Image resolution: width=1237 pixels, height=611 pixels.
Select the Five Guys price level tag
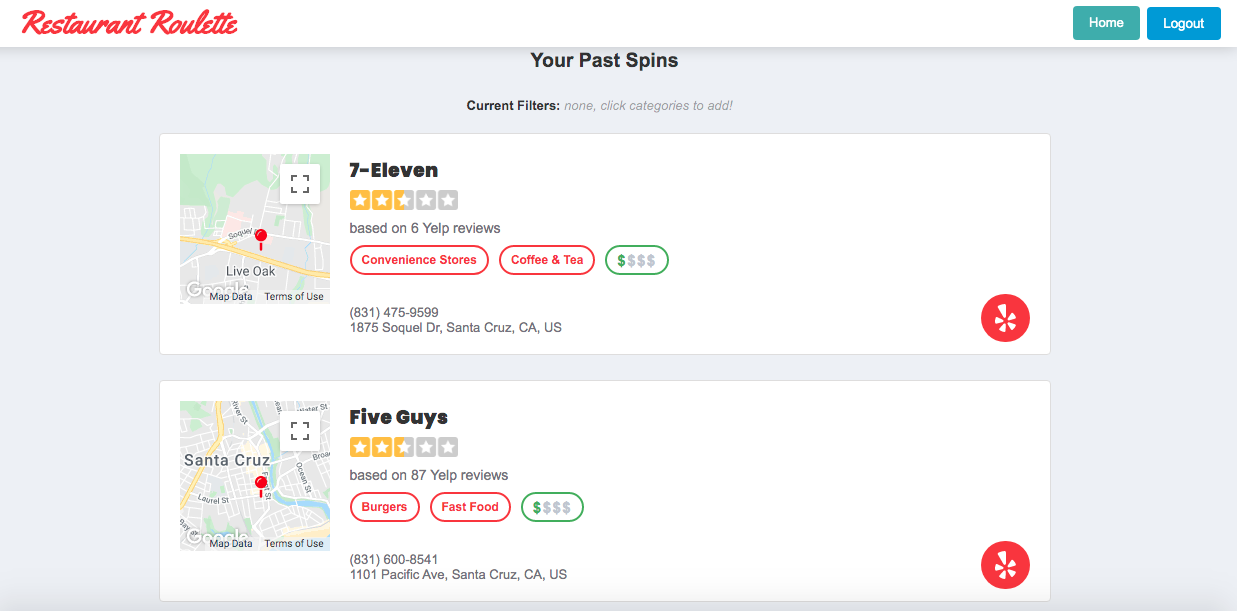pyautogui.click(x=552, y=507)
